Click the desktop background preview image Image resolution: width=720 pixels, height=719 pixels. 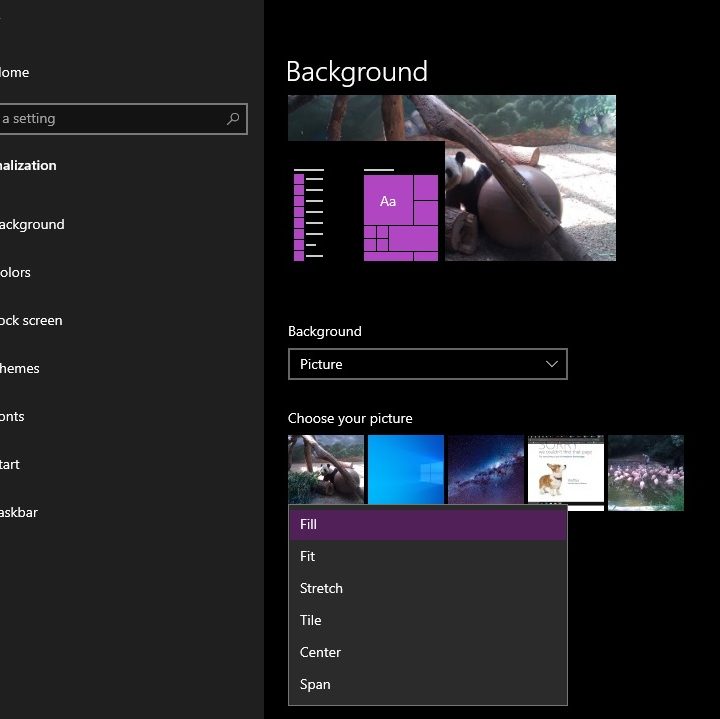(452, 178)
